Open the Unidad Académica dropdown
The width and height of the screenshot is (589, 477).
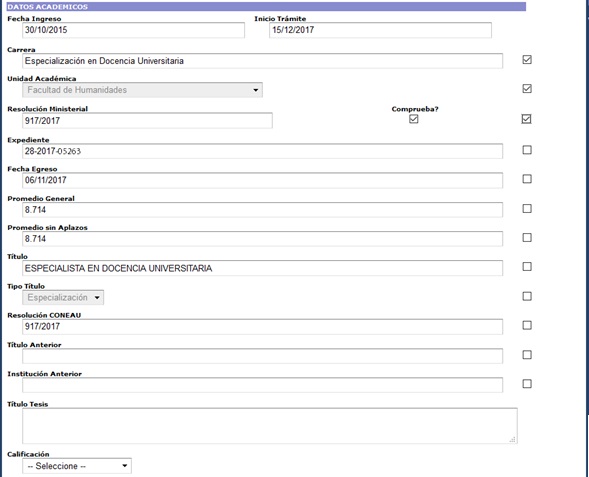142,90
